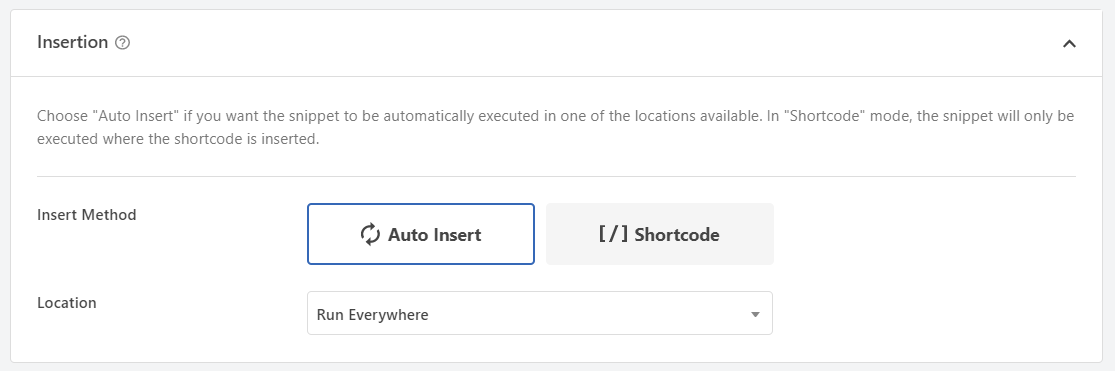Click the circular arrows icon on Auto Insert

[370, 235]
